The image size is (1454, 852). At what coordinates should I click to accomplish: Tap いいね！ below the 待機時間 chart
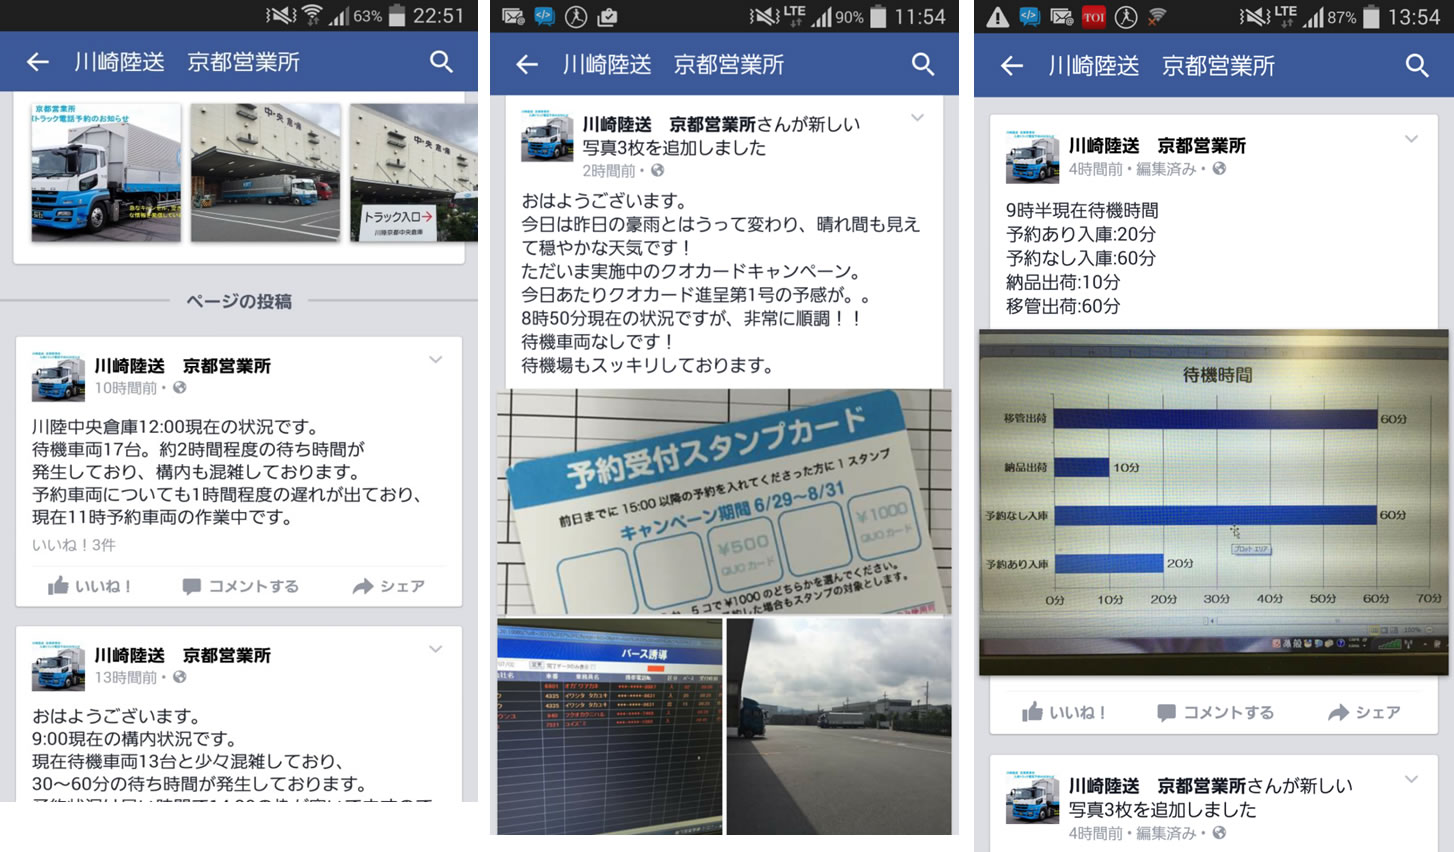pyautogui.click(x=1064, y=712)
